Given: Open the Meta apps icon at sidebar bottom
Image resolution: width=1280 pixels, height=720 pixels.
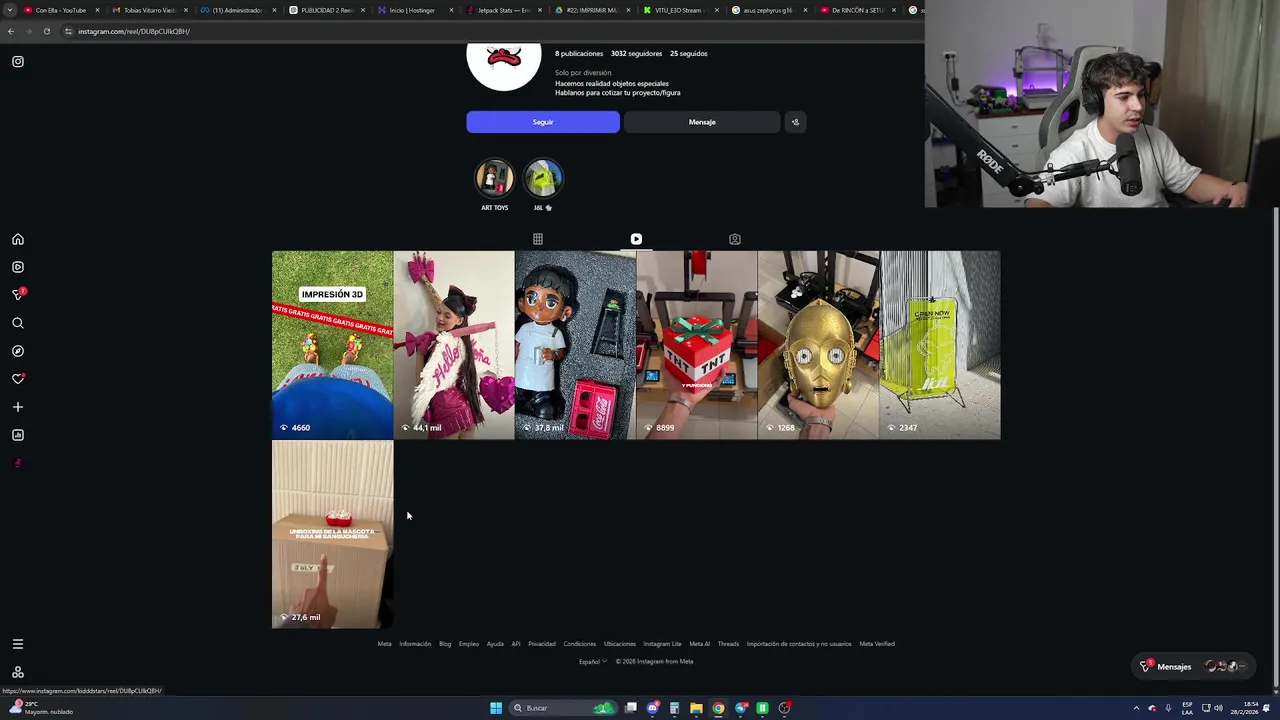Looking at the screenshot, I should click(18, 672).
